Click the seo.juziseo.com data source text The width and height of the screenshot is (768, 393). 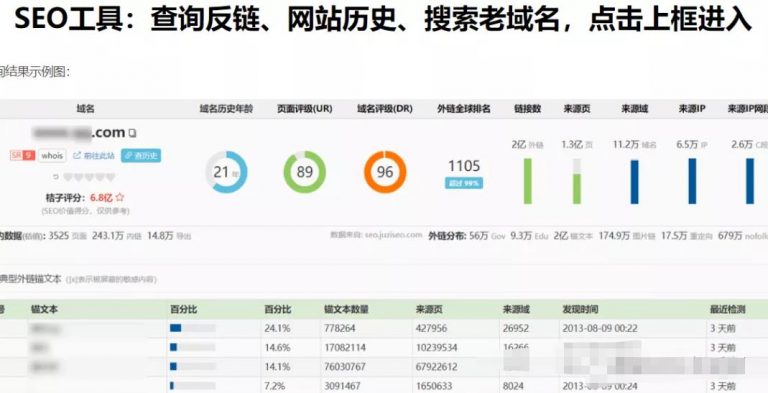[x=393, y=235]
